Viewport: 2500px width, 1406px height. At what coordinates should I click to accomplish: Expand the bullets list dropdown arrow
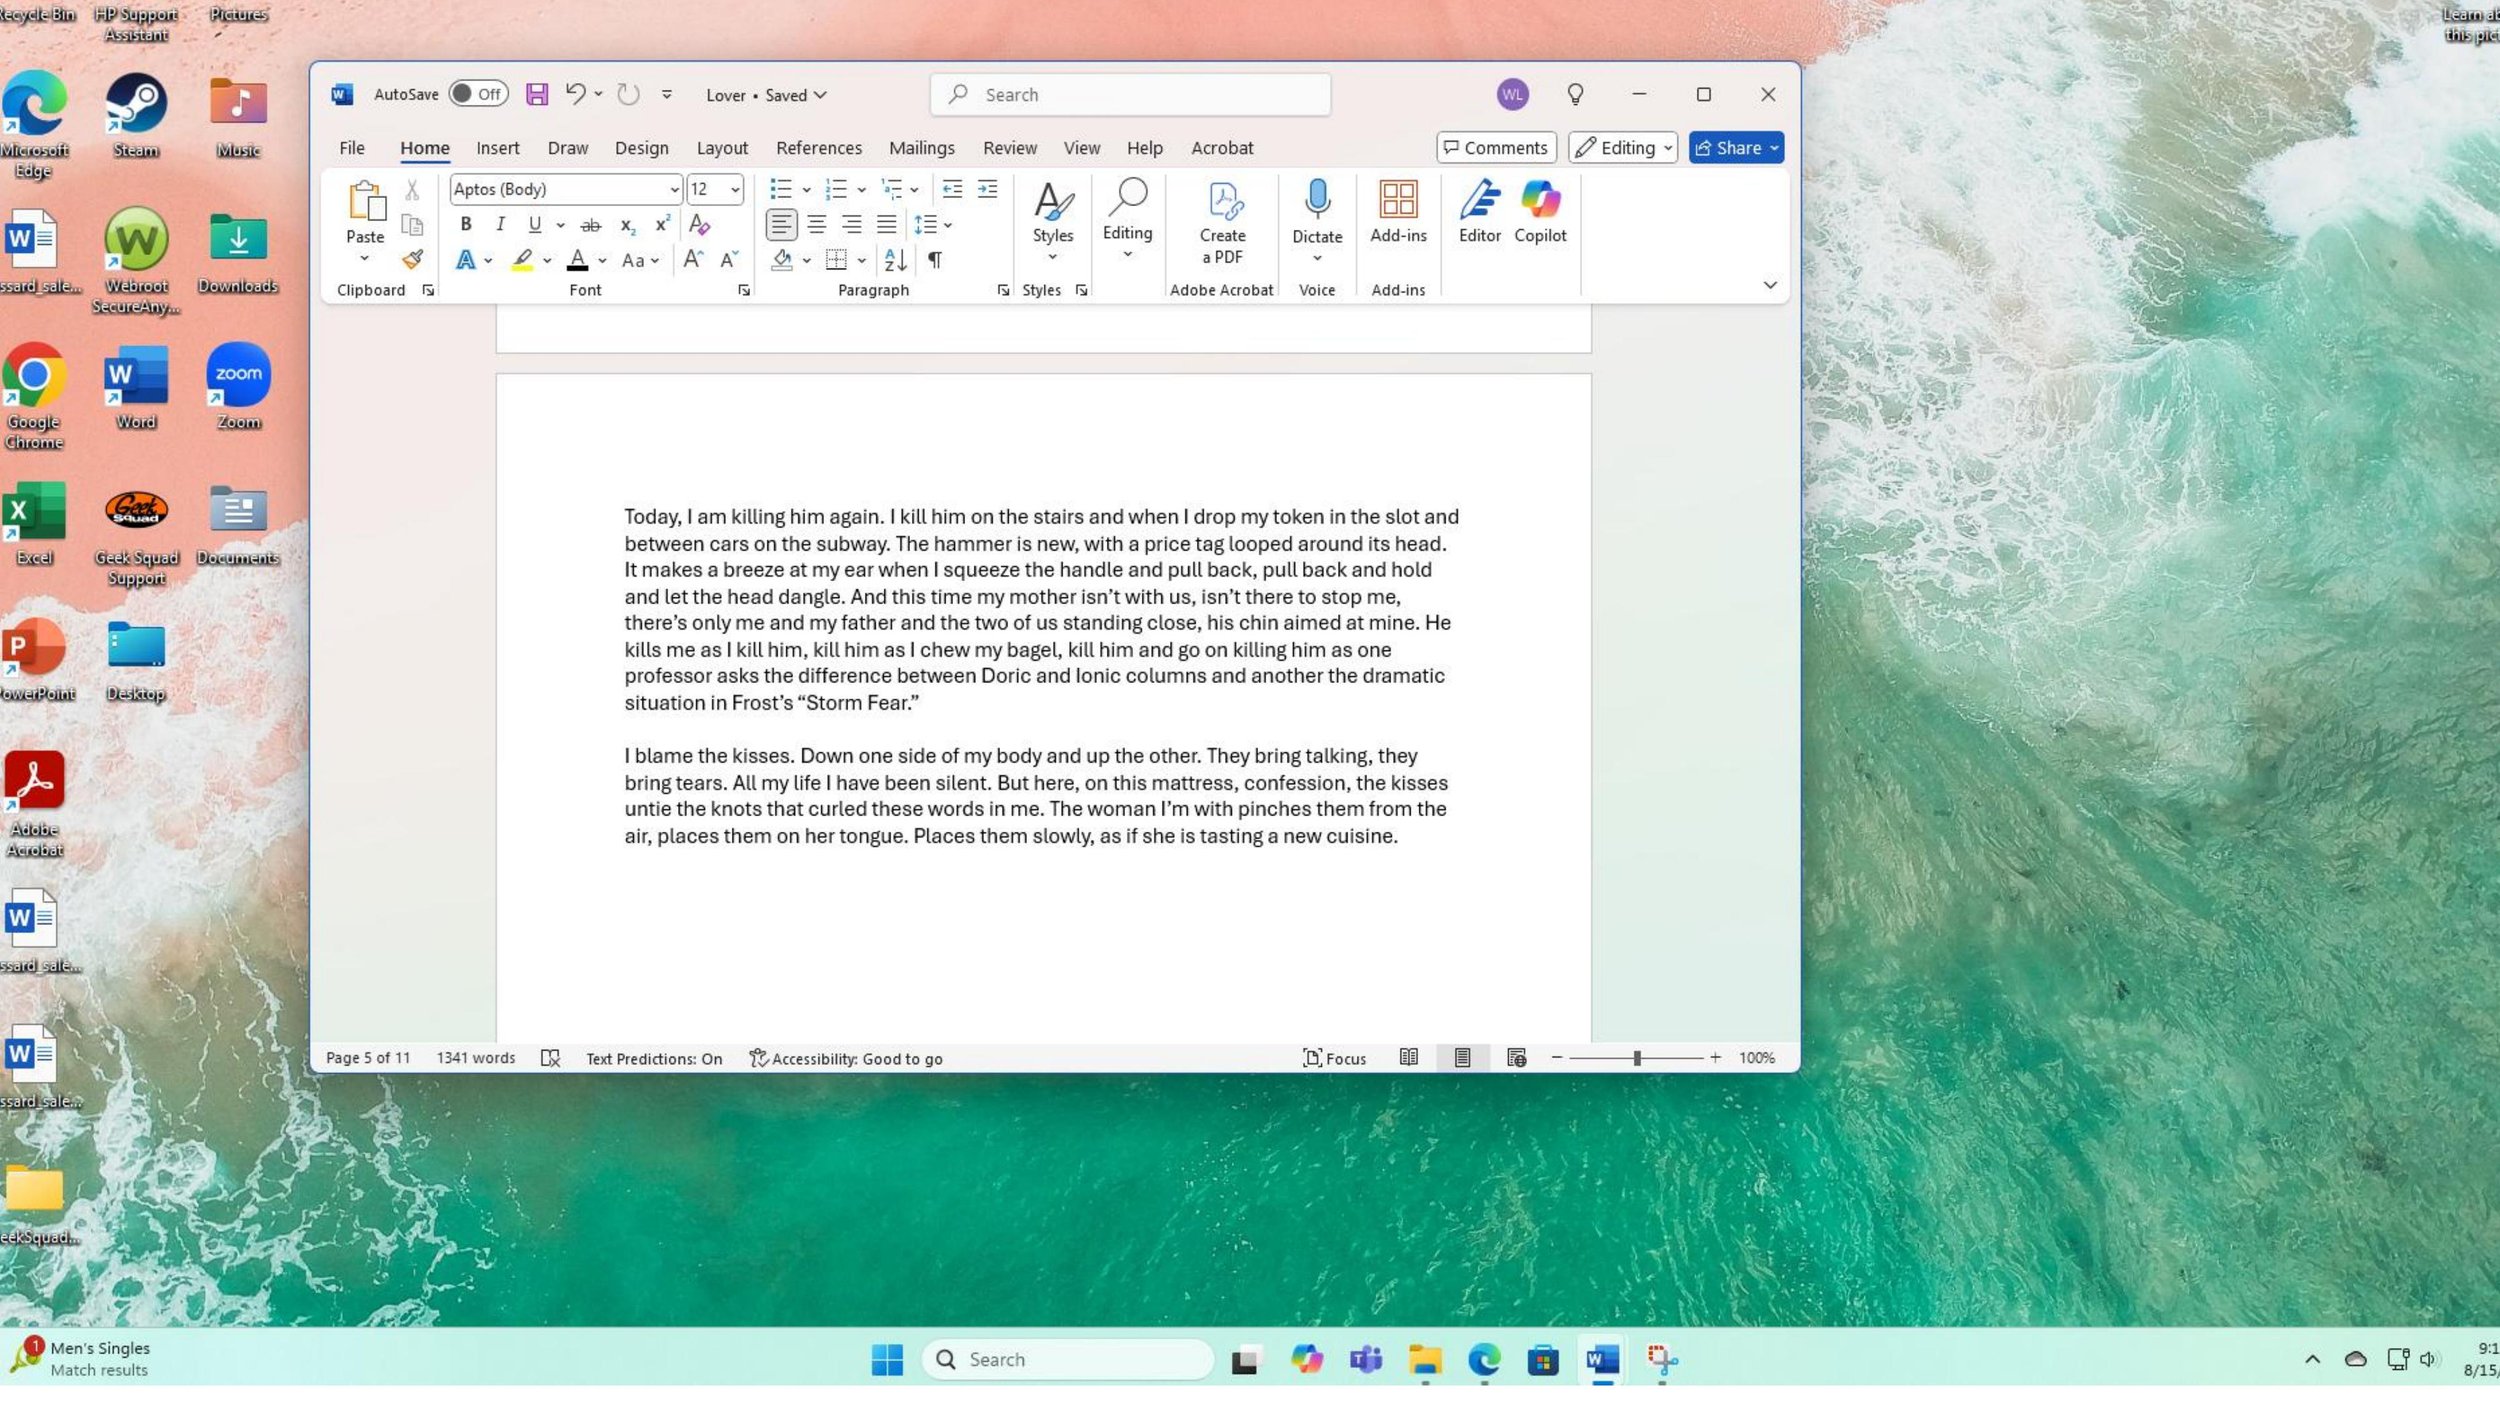(806, 190)
